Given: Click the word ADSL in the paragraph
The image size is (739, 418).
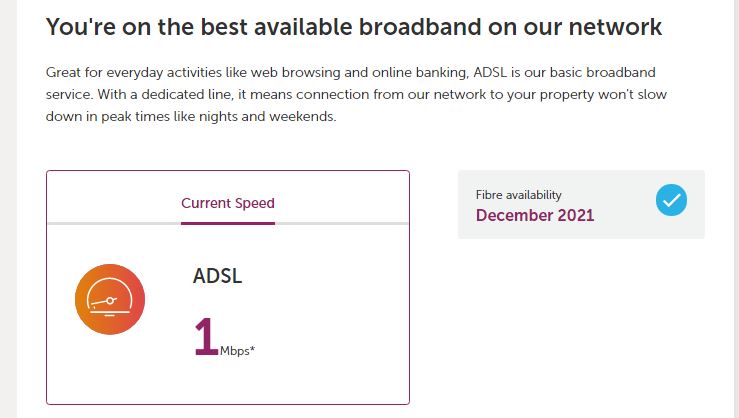Looking at the screenshot, I should [490, 73].
